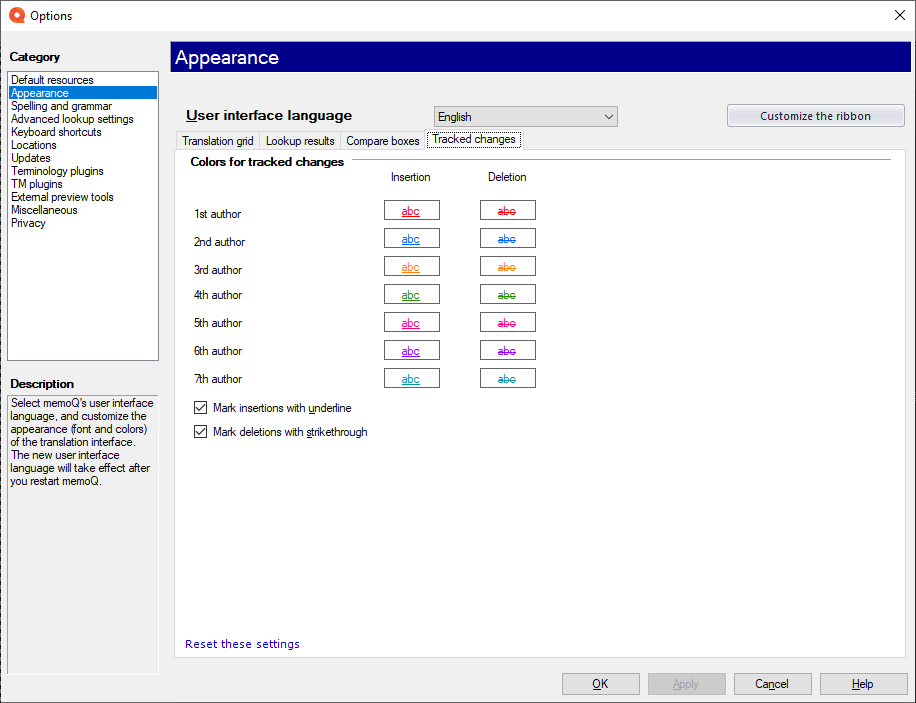Switch to the Lookup results tab

(x=300, y=141)
